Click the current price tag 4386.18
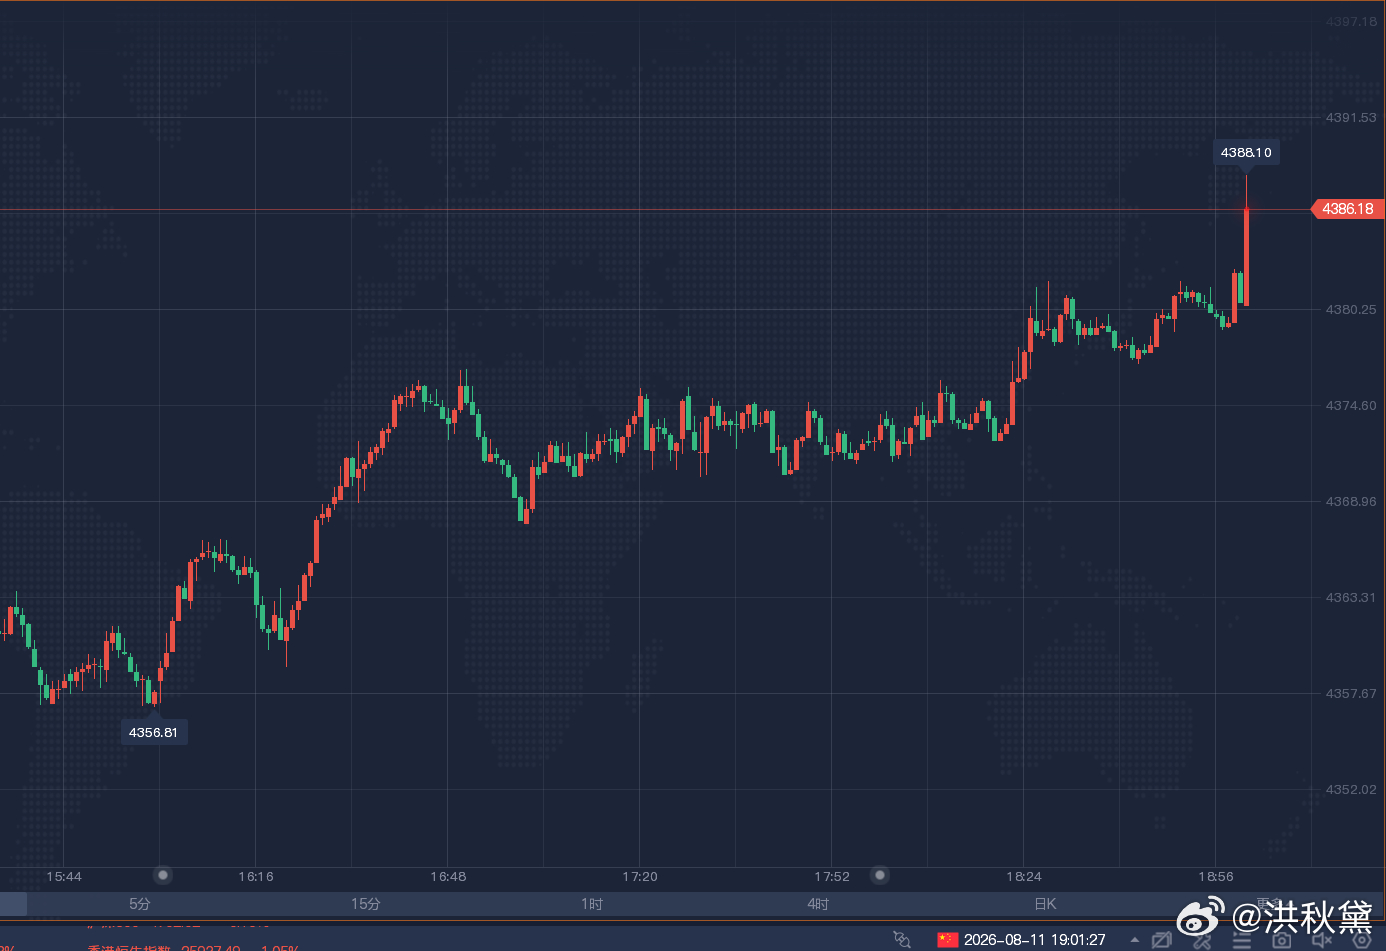Screen dimensions: 1386x951 click(x=1348, y=209)
